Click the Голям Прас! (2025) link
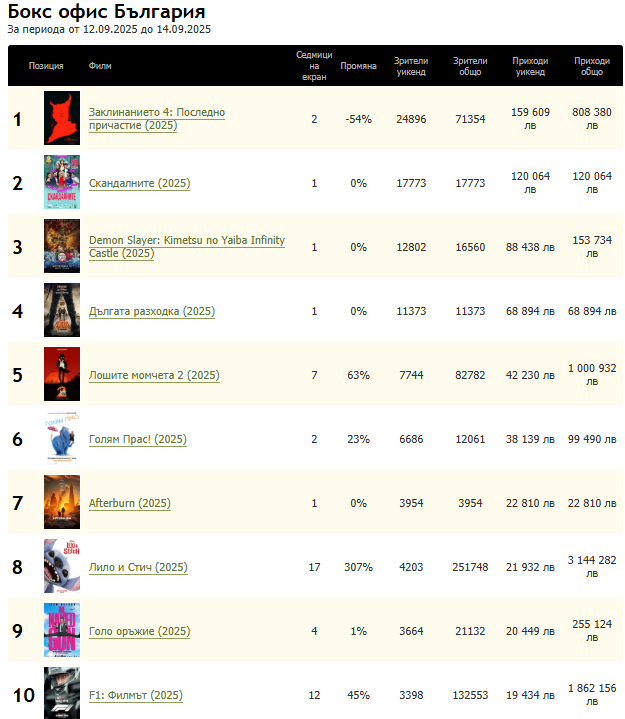The width and height of the screenshot is (625, 719). (x=138, y=440)
